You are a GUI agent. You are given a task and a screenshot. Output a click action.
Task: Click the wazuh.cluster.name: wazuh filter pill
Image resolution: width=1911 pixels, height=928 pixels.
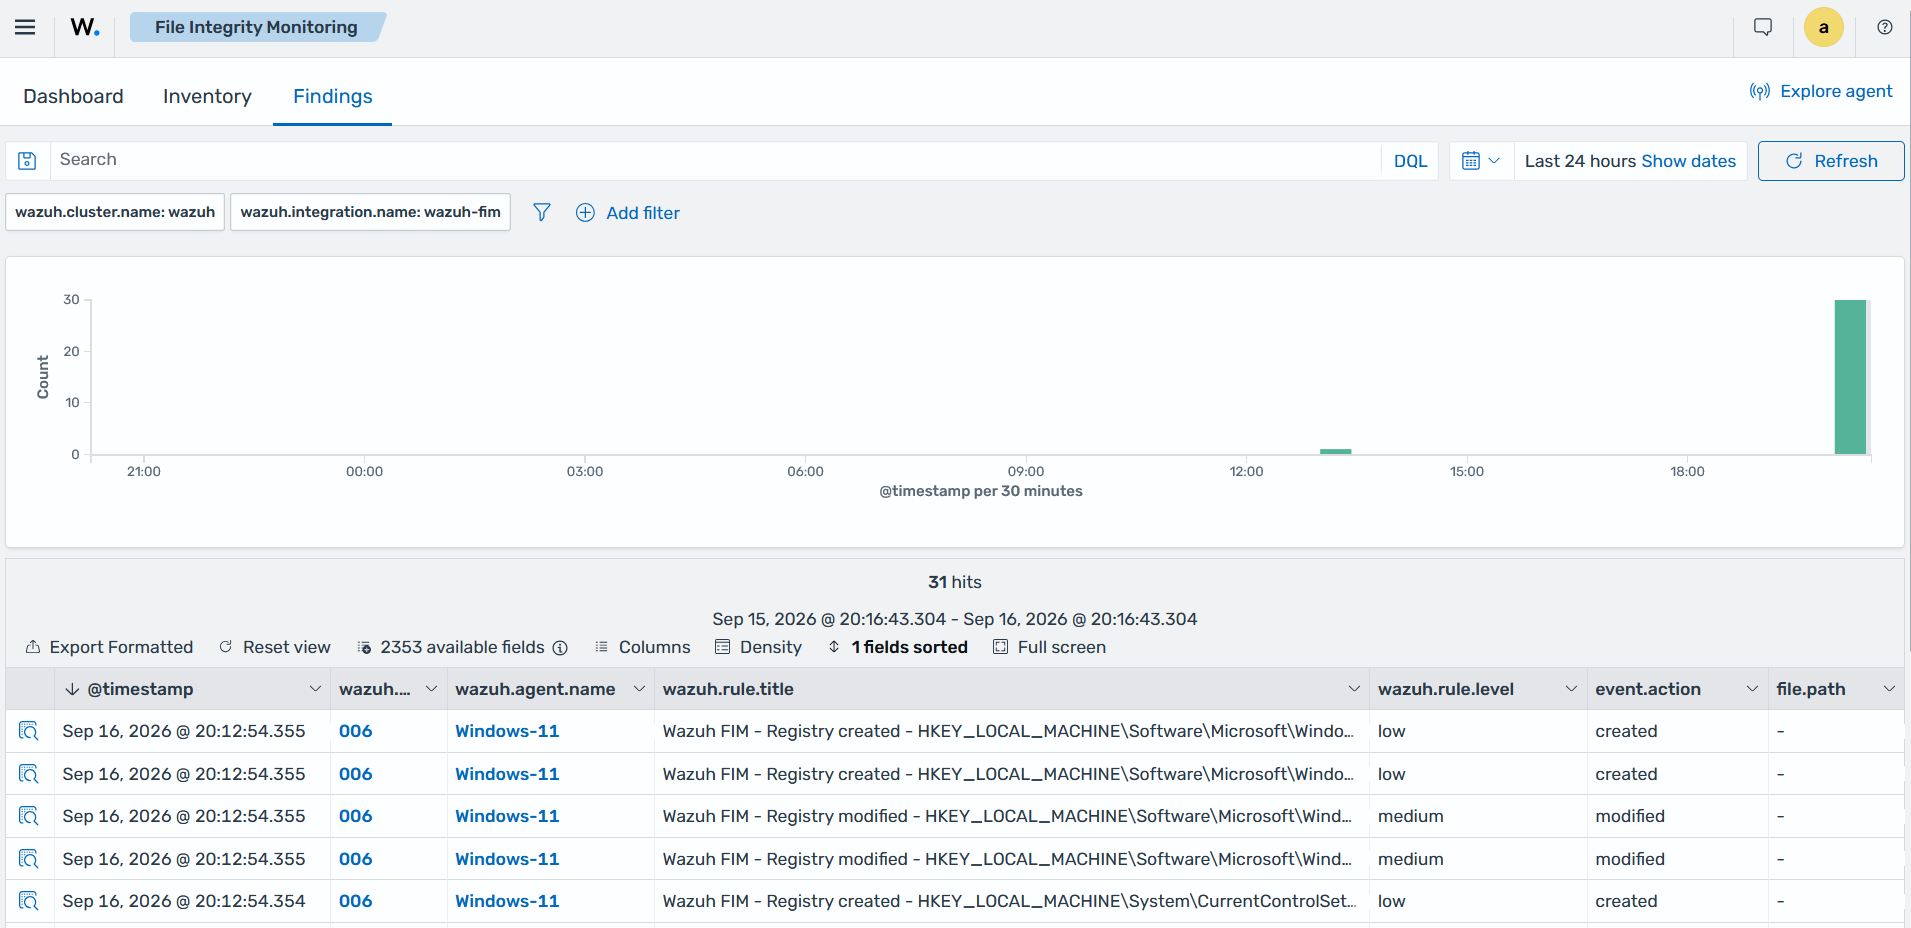(115, 212)
